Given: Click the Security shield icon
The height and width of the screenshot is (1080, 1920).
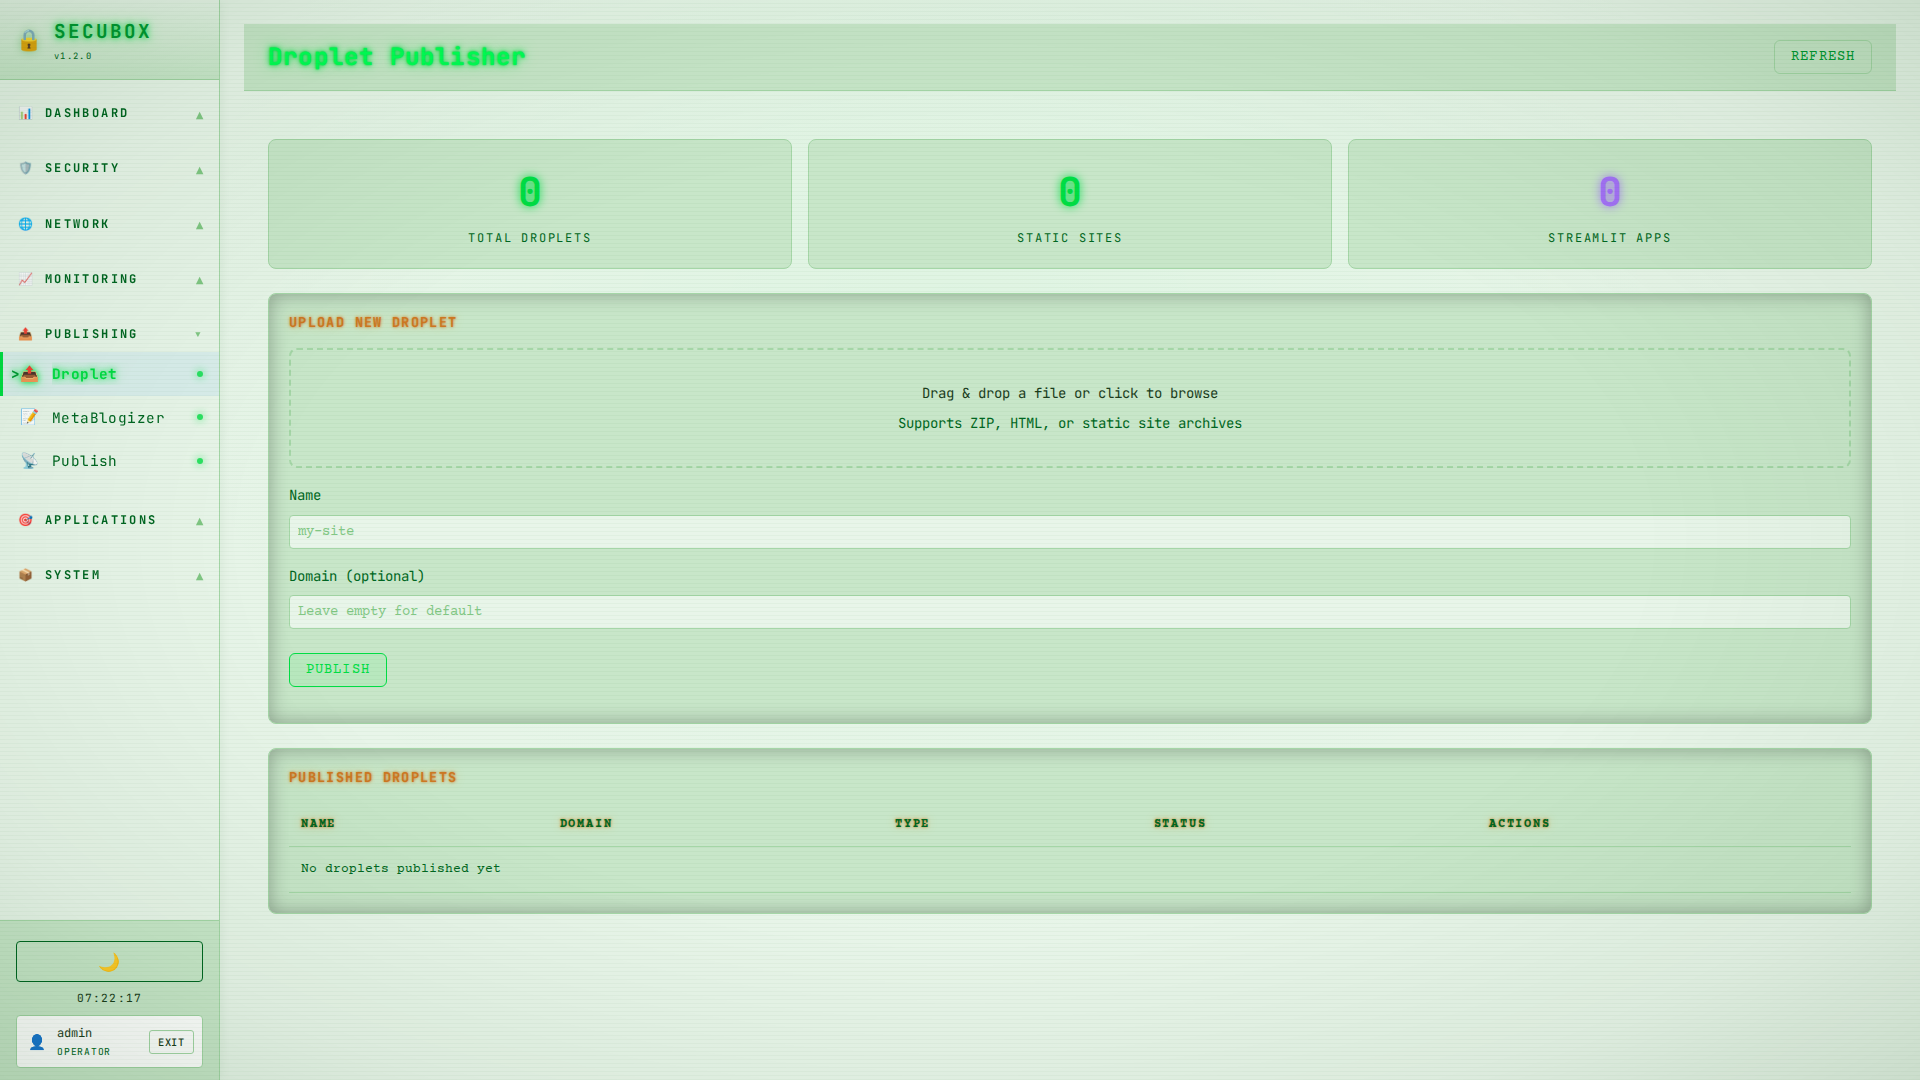Looking at the screenshot, I should (x=26, y=168).
